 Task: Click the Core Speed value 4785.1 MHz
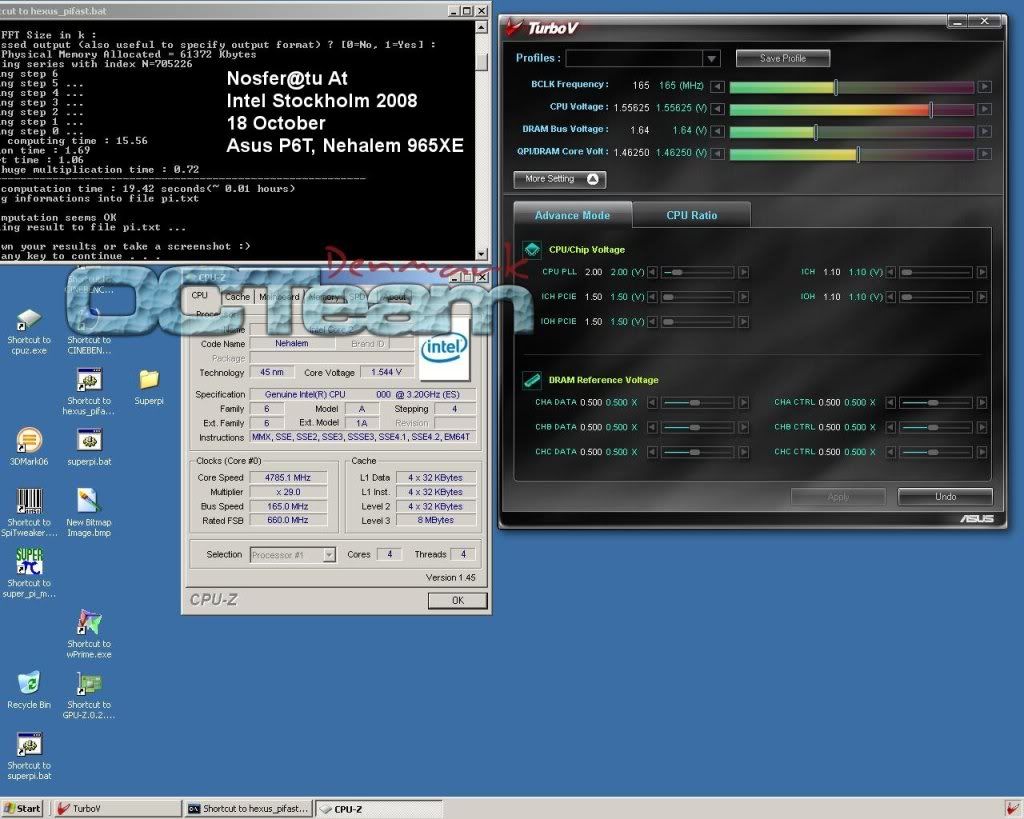[287, 477]
